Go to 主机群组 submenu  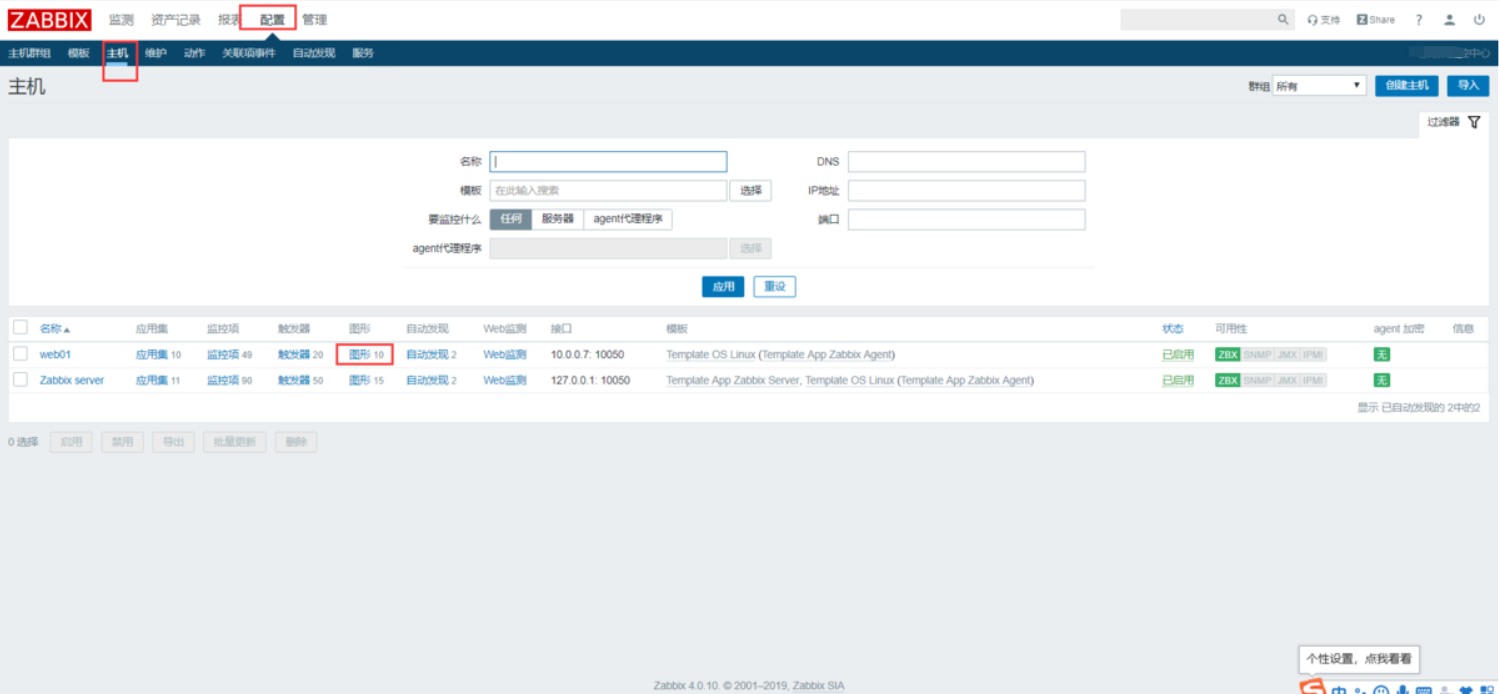click(x=29, y=53)
